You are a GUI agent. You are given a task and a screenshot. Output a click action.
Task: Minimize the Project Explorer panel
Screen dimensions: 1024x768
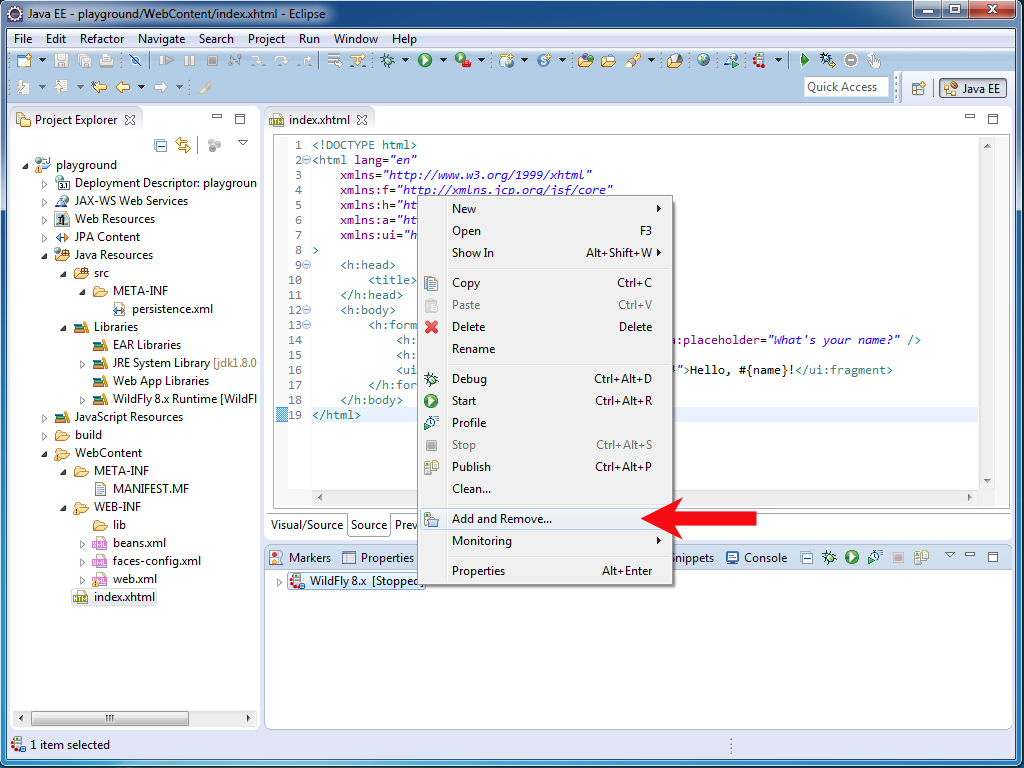click(x=217, y=117)
